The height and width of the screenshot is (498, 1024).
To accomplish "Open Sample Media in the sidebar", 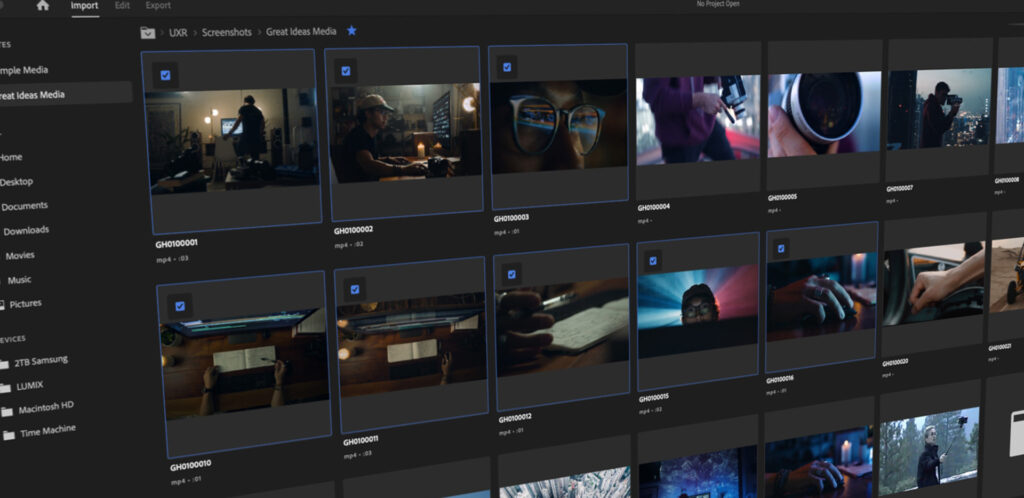I will coord(24,70).
